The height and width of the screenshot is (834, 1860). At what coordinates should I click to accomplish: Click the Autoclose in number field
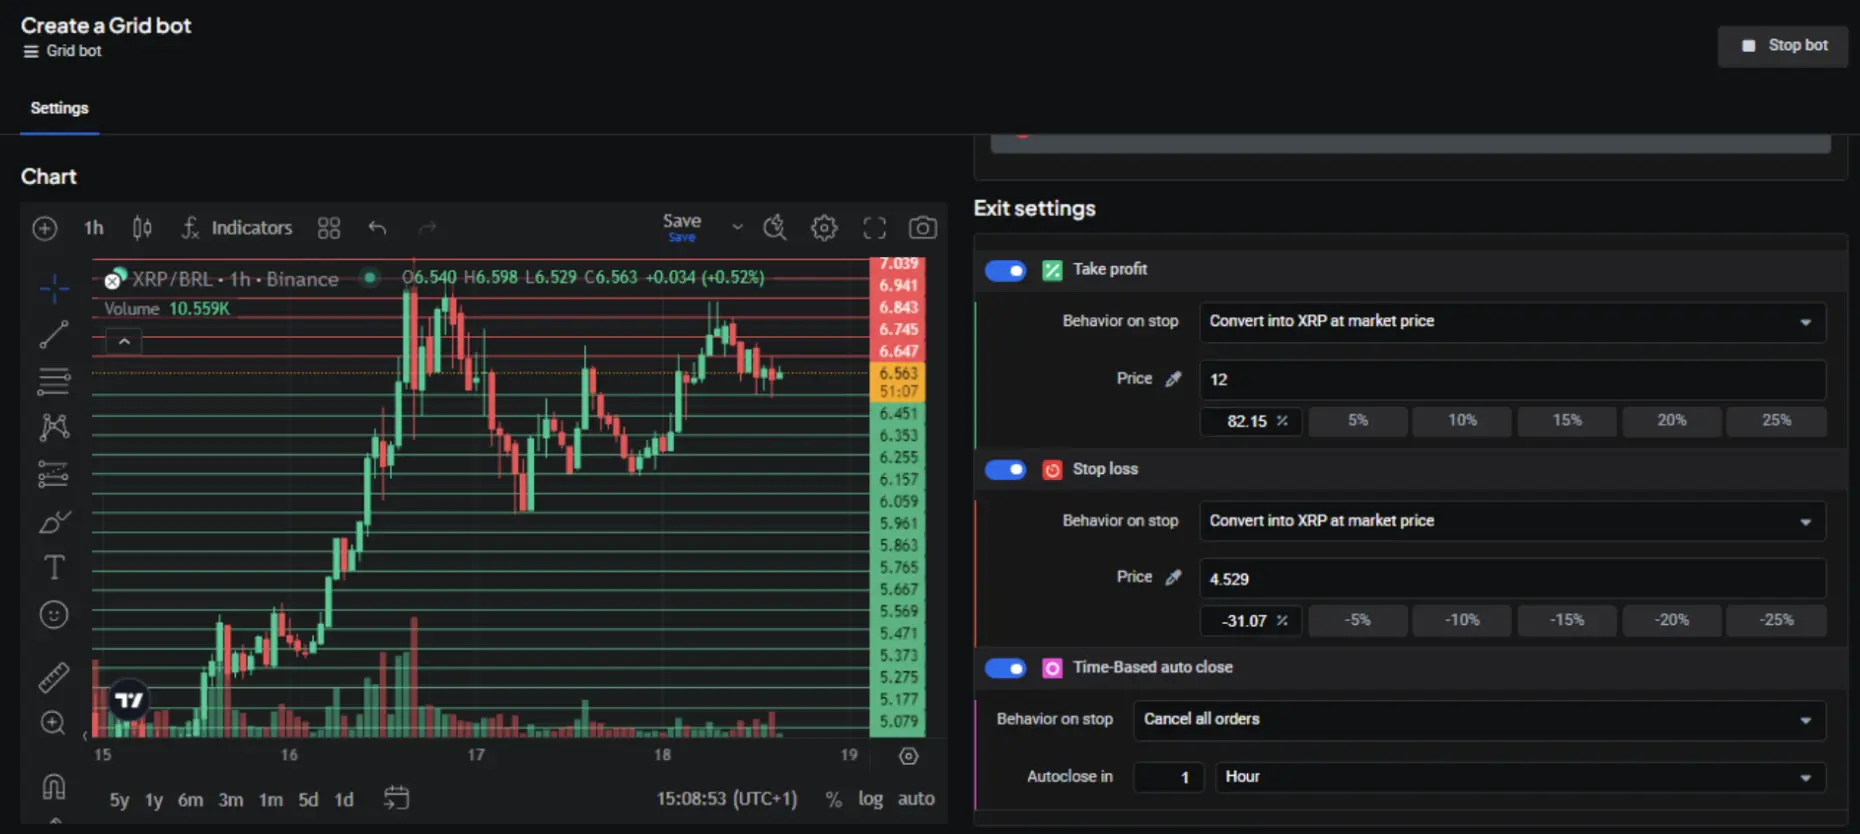pyautogui.click(x=1168, y=777)
